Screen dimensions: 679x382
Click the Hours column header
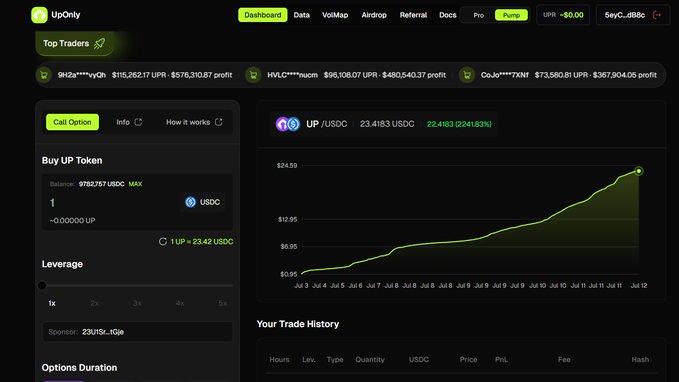(x=279, y=359)
